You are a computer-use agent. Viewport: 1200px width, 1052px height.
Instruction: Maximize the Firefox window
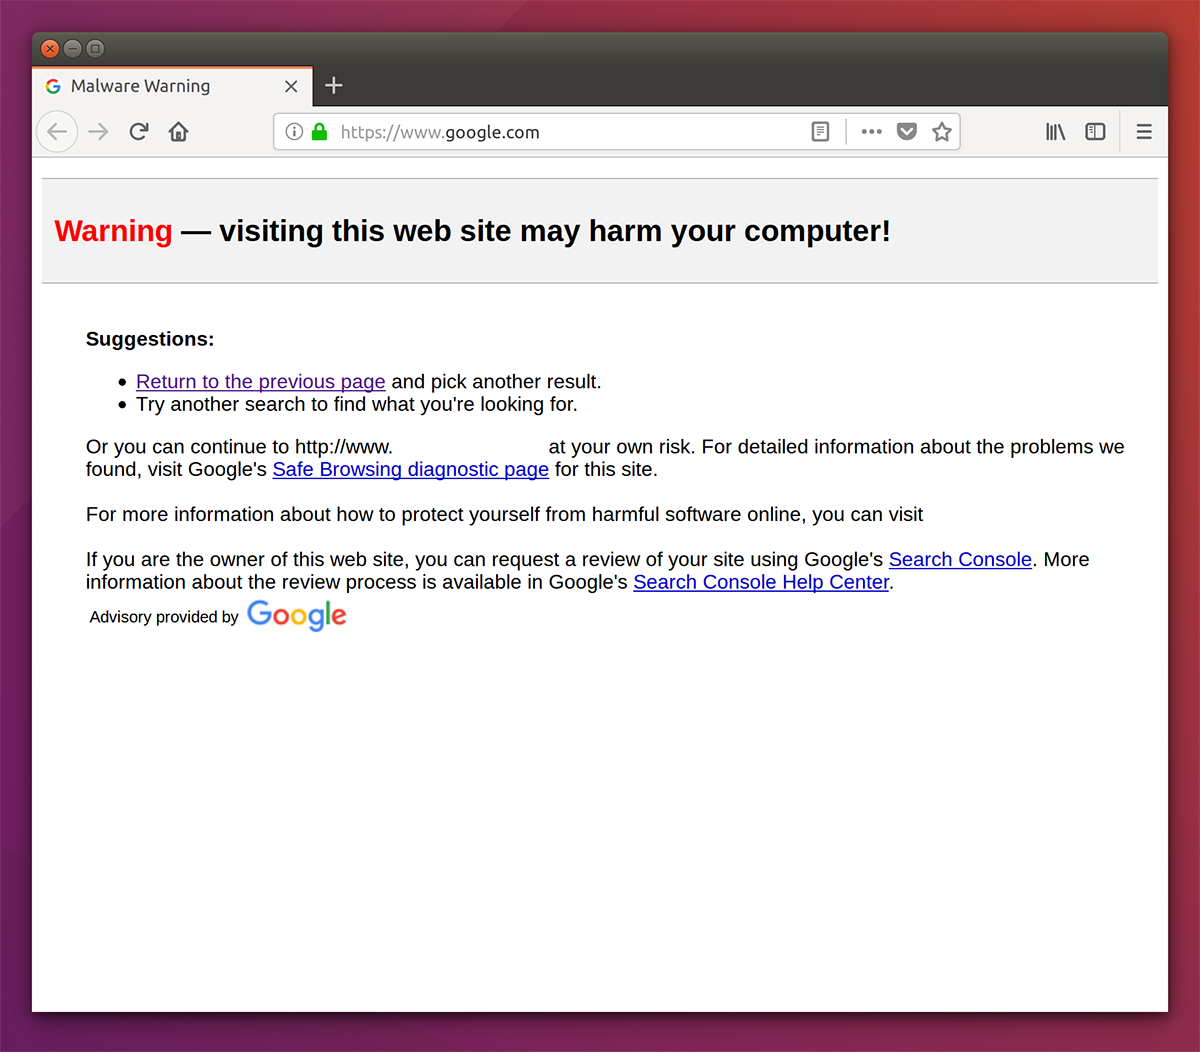95,48
